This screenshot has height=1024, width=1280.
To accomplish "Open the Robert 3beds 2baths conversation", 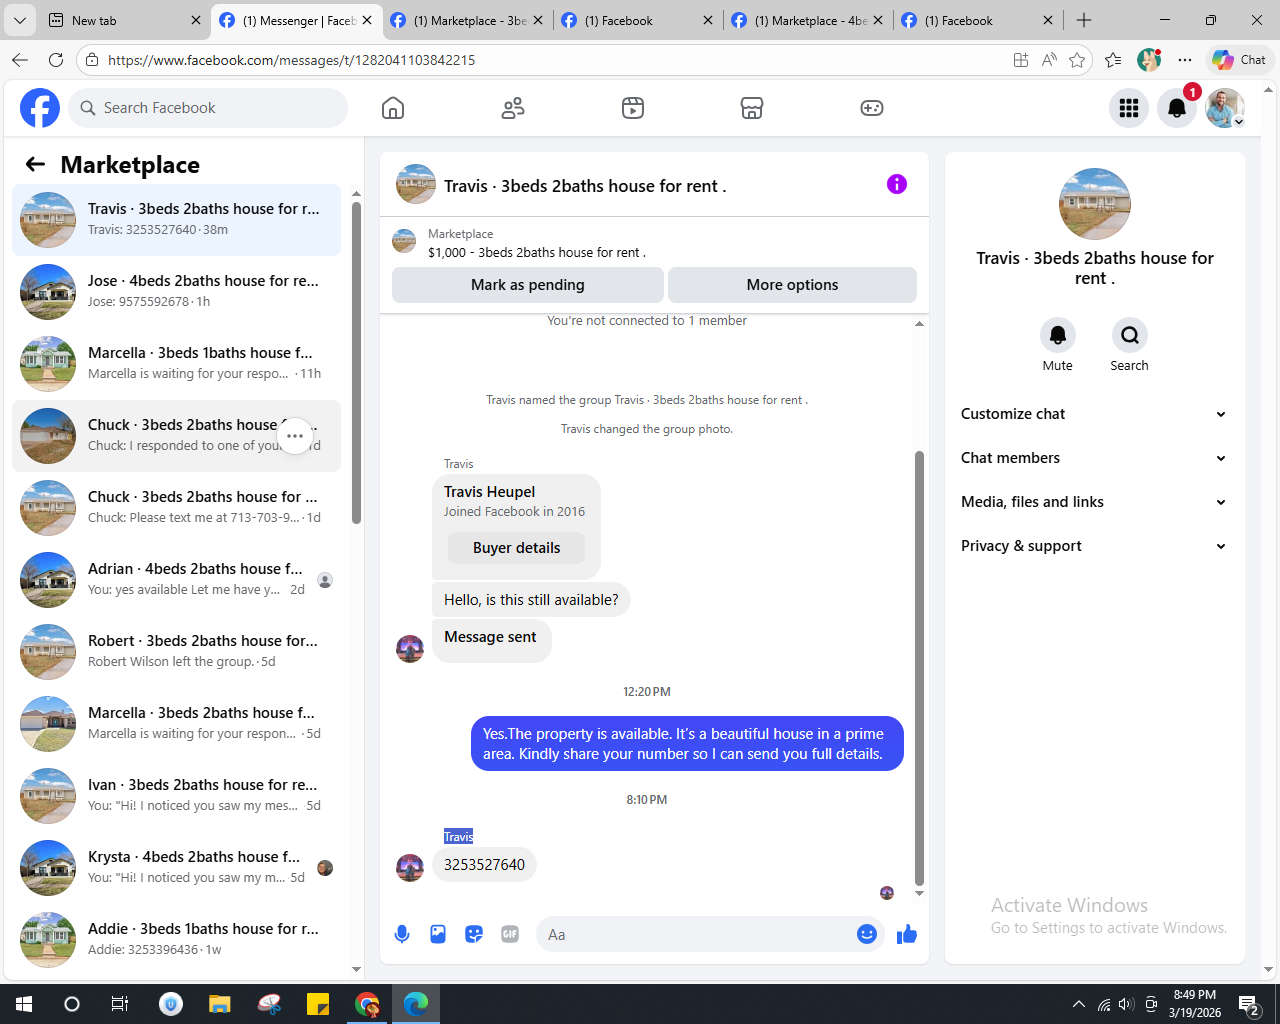I will point(176,652).
